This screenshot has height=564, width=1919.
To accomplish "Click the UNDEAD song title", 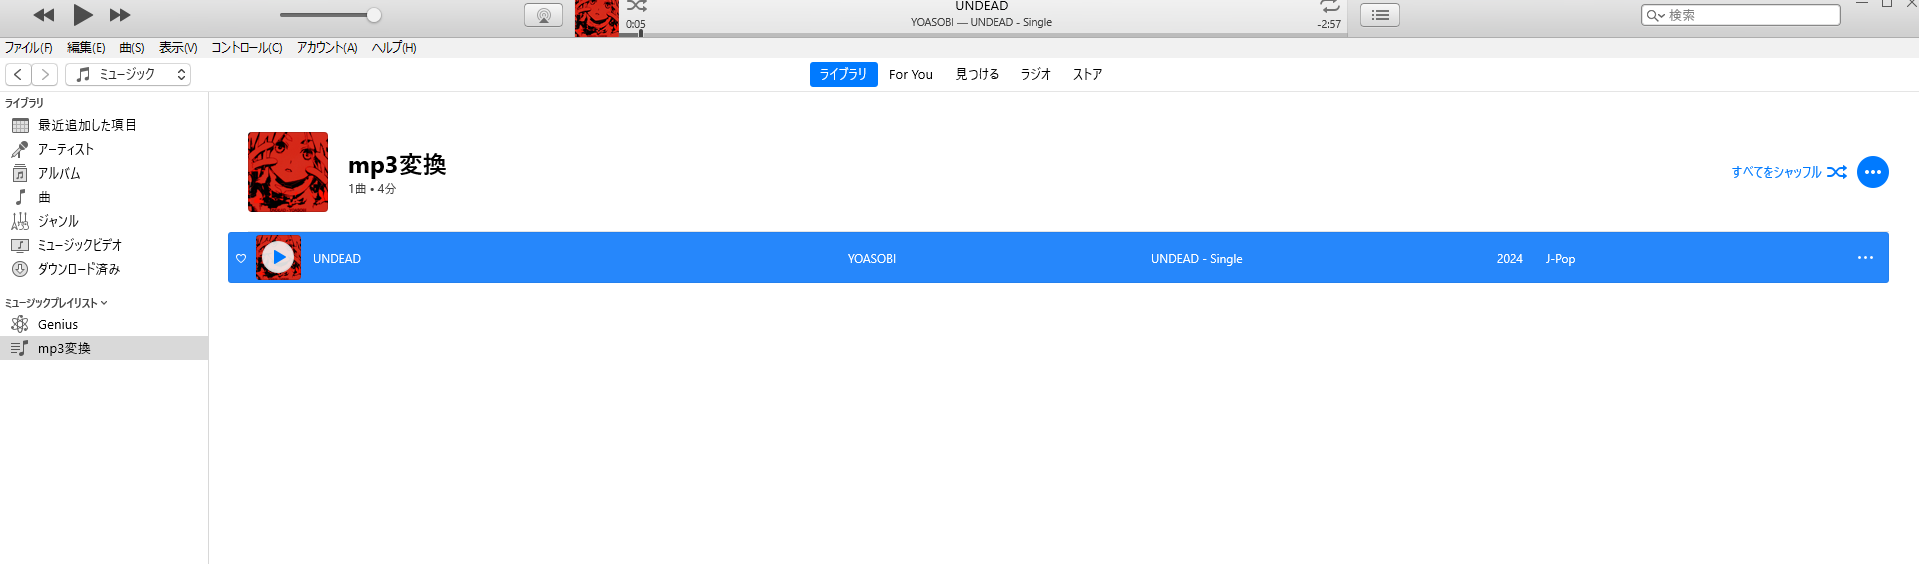I will [337, 258].
